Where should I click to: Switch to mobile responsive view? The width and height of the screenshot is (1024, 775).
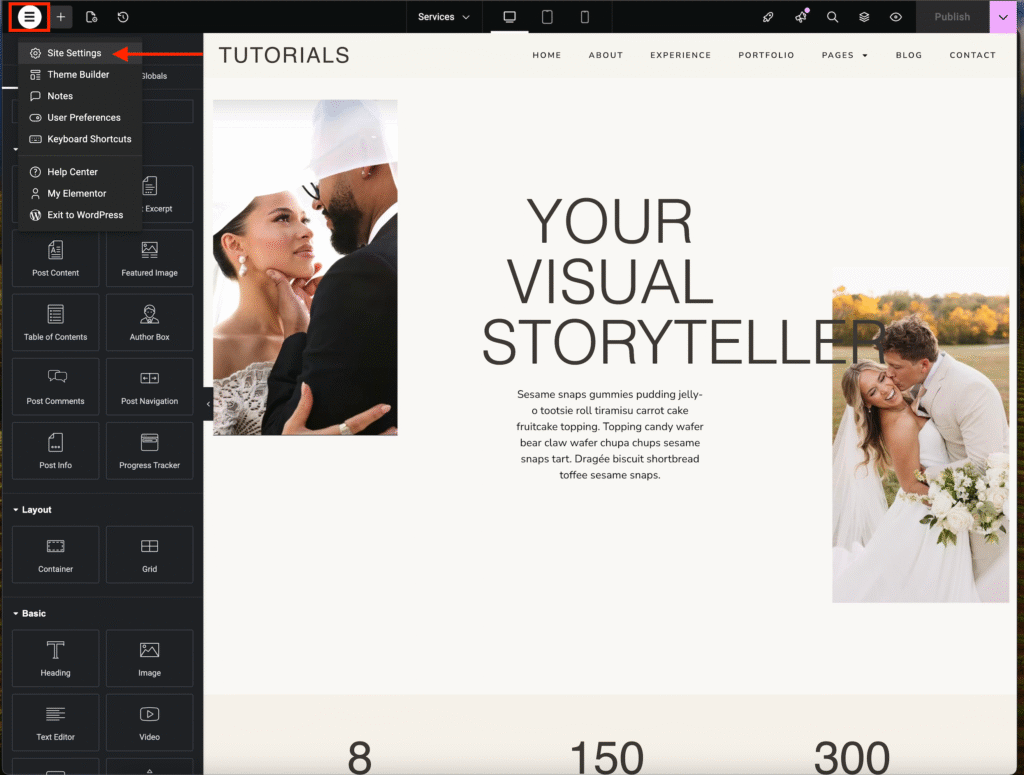click(585, 17)
